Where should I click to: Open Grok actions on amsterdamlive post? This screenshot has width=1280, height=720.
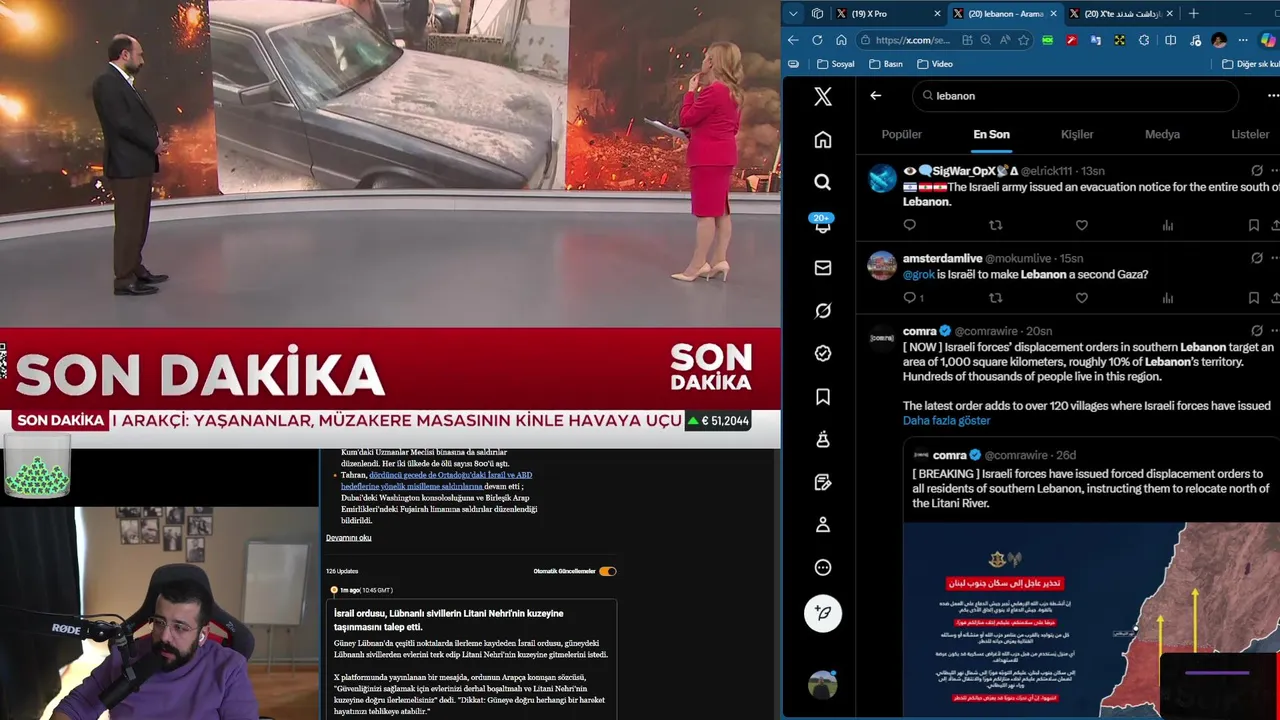pyautogui.click(x=1257, y=258)
